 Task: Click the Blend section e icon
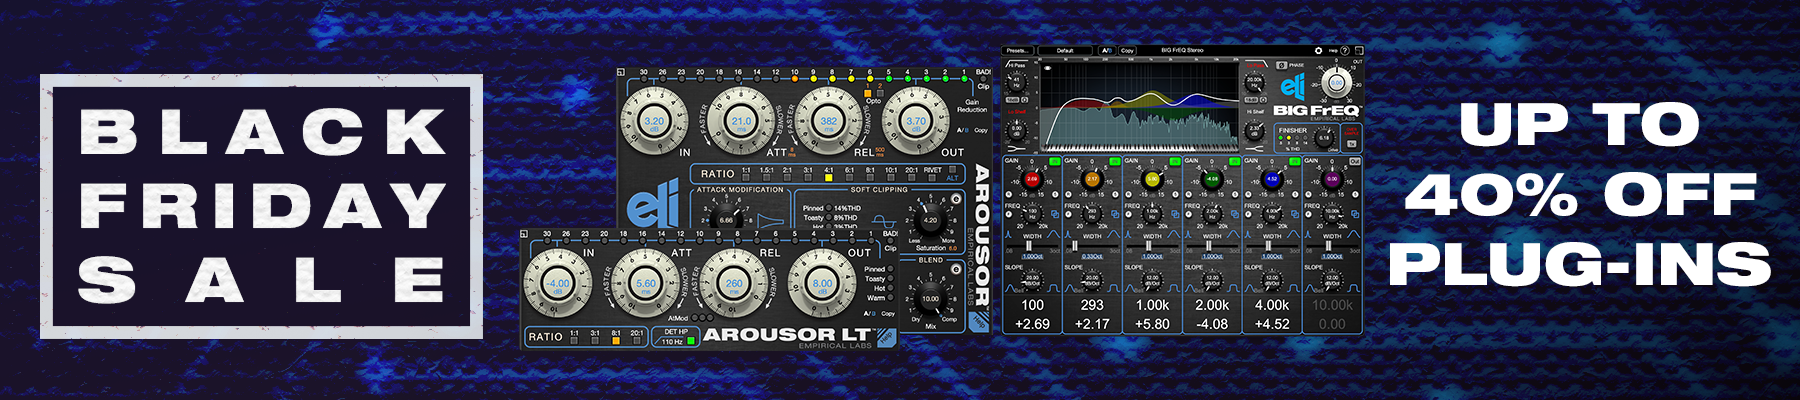[955, 271]
